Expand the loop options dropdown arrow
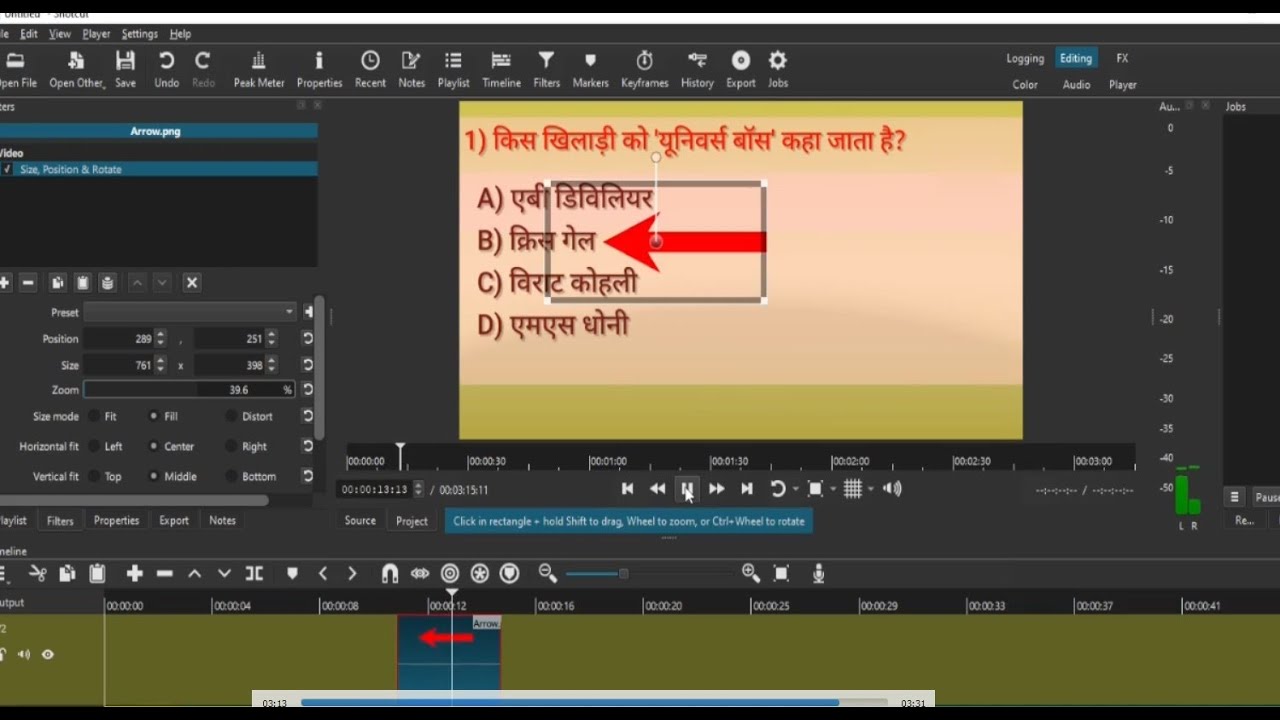1280x720 pixels. pos(796,489)
